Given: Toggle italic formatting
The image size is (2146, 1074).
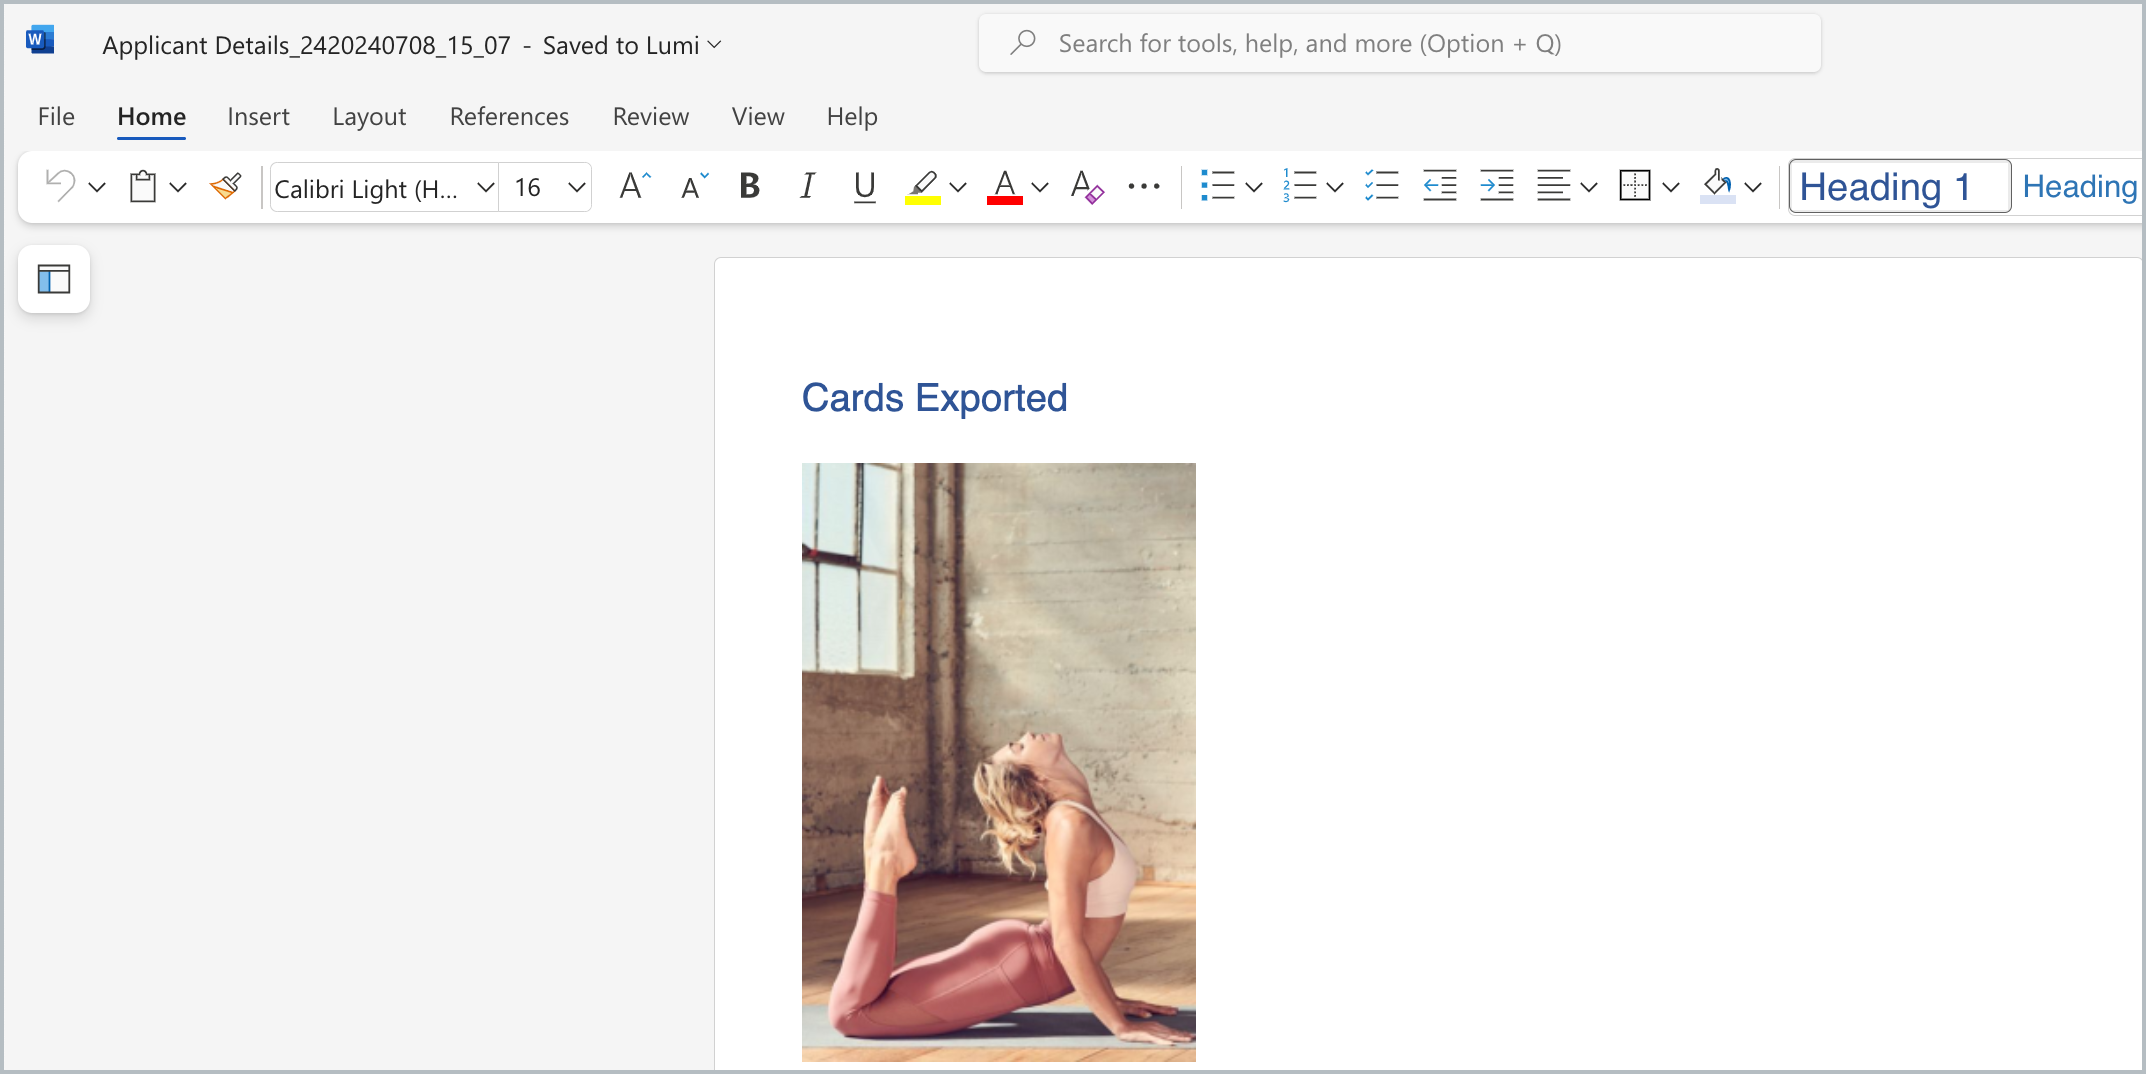Looking at the screenshot, I should (x=807, y=187).
